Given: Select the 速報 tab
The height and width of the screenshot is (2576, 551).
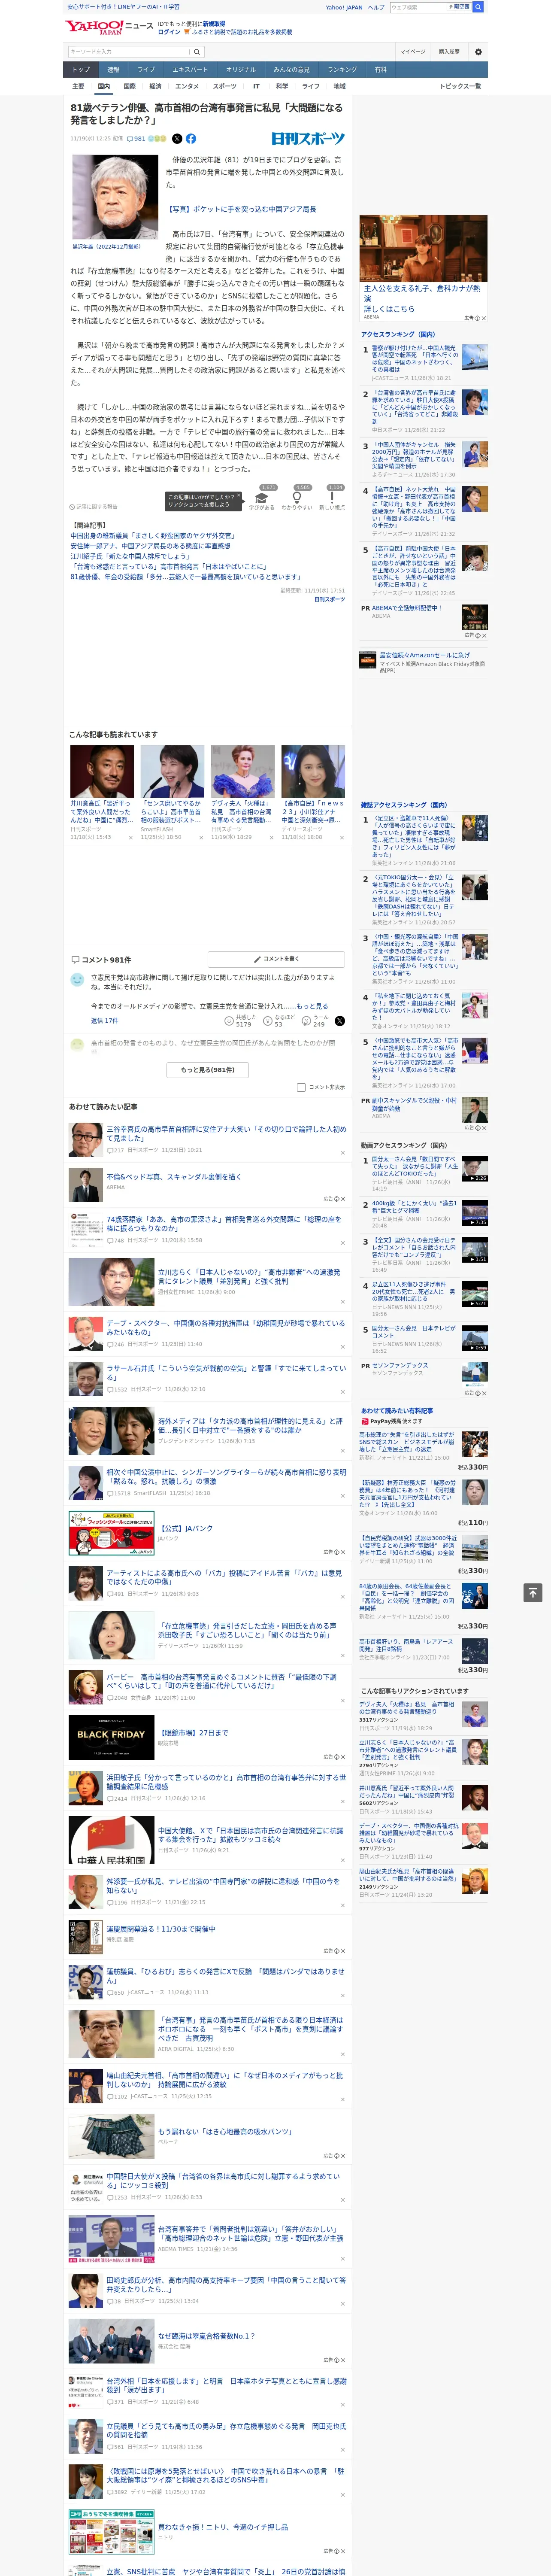Looking at the screenshot, I should point(113,70).
